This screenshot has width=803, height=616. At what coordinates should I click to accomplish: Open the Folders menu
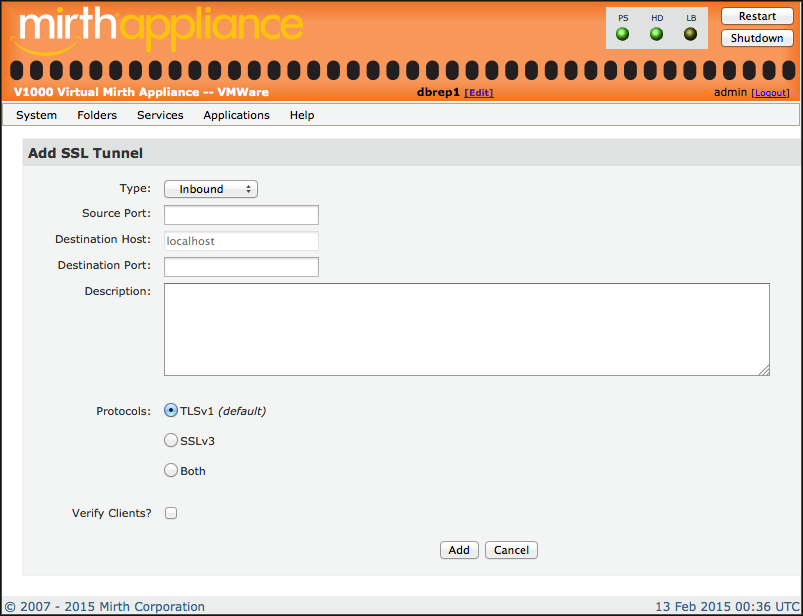coord(97,115)
